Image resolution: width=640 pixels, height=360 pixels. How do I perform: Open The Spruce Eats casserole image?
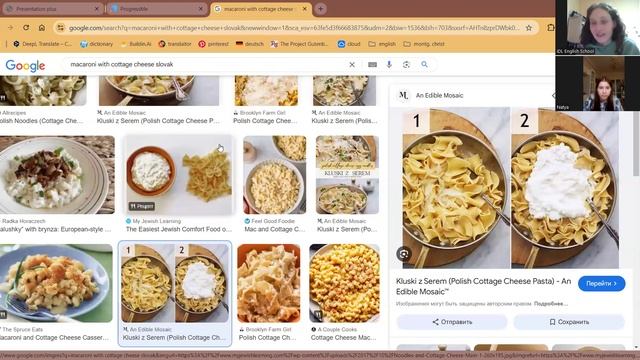pos(56,283)
